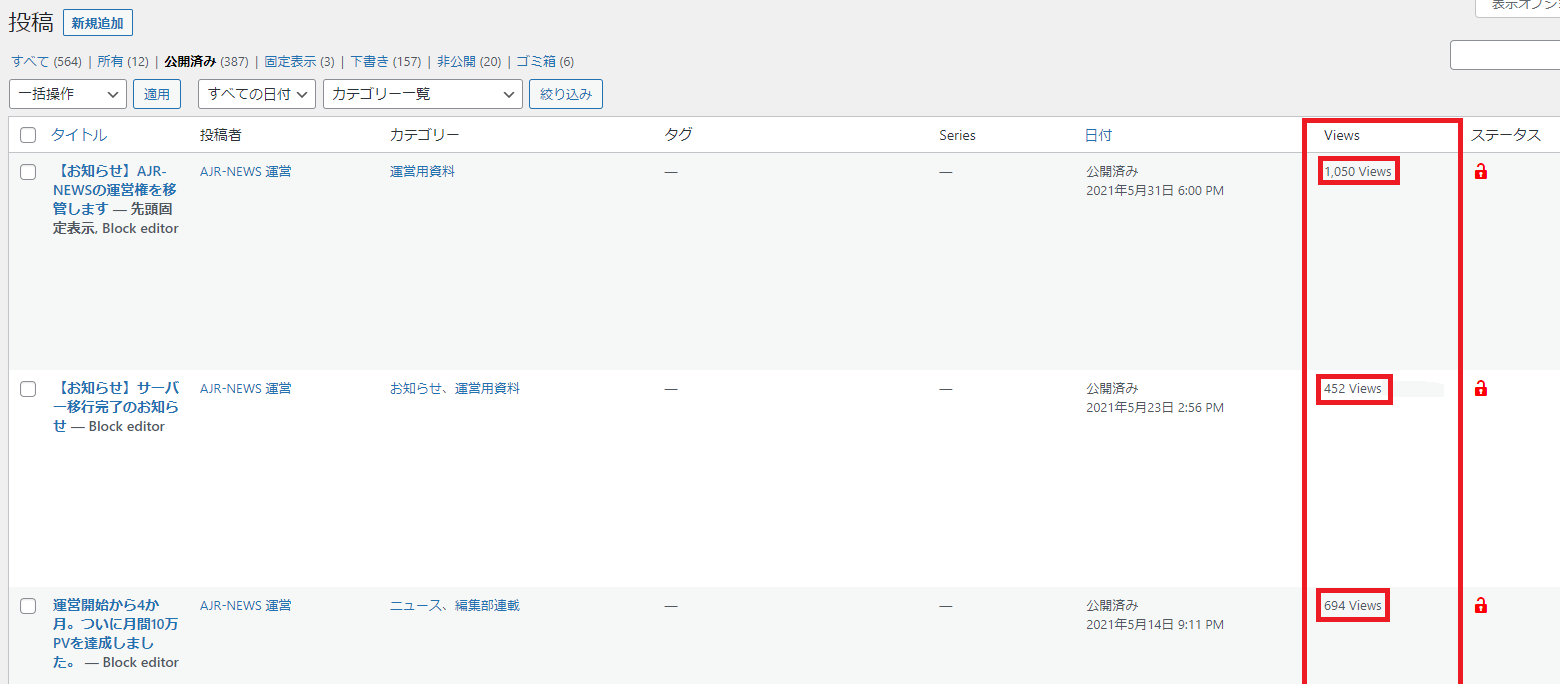Open the ゴミ箱 (6) trash view
Screen dimensions: 1560x684
coord(535,62)
